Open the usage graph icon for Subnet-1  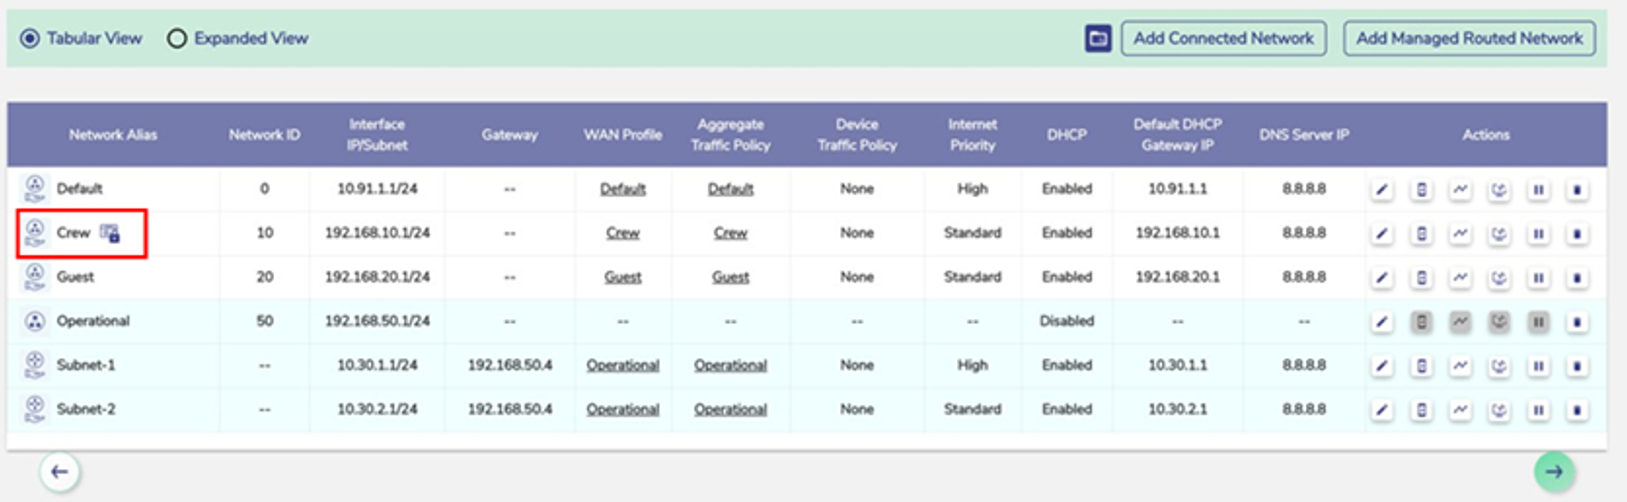pos(1460,366)
